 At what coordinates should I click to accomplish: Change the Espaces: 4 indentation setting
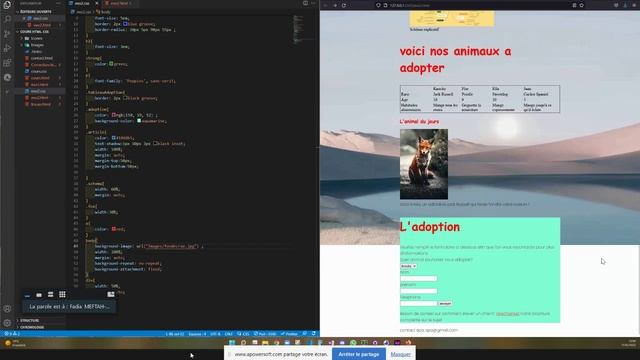[x=197, y=334]
